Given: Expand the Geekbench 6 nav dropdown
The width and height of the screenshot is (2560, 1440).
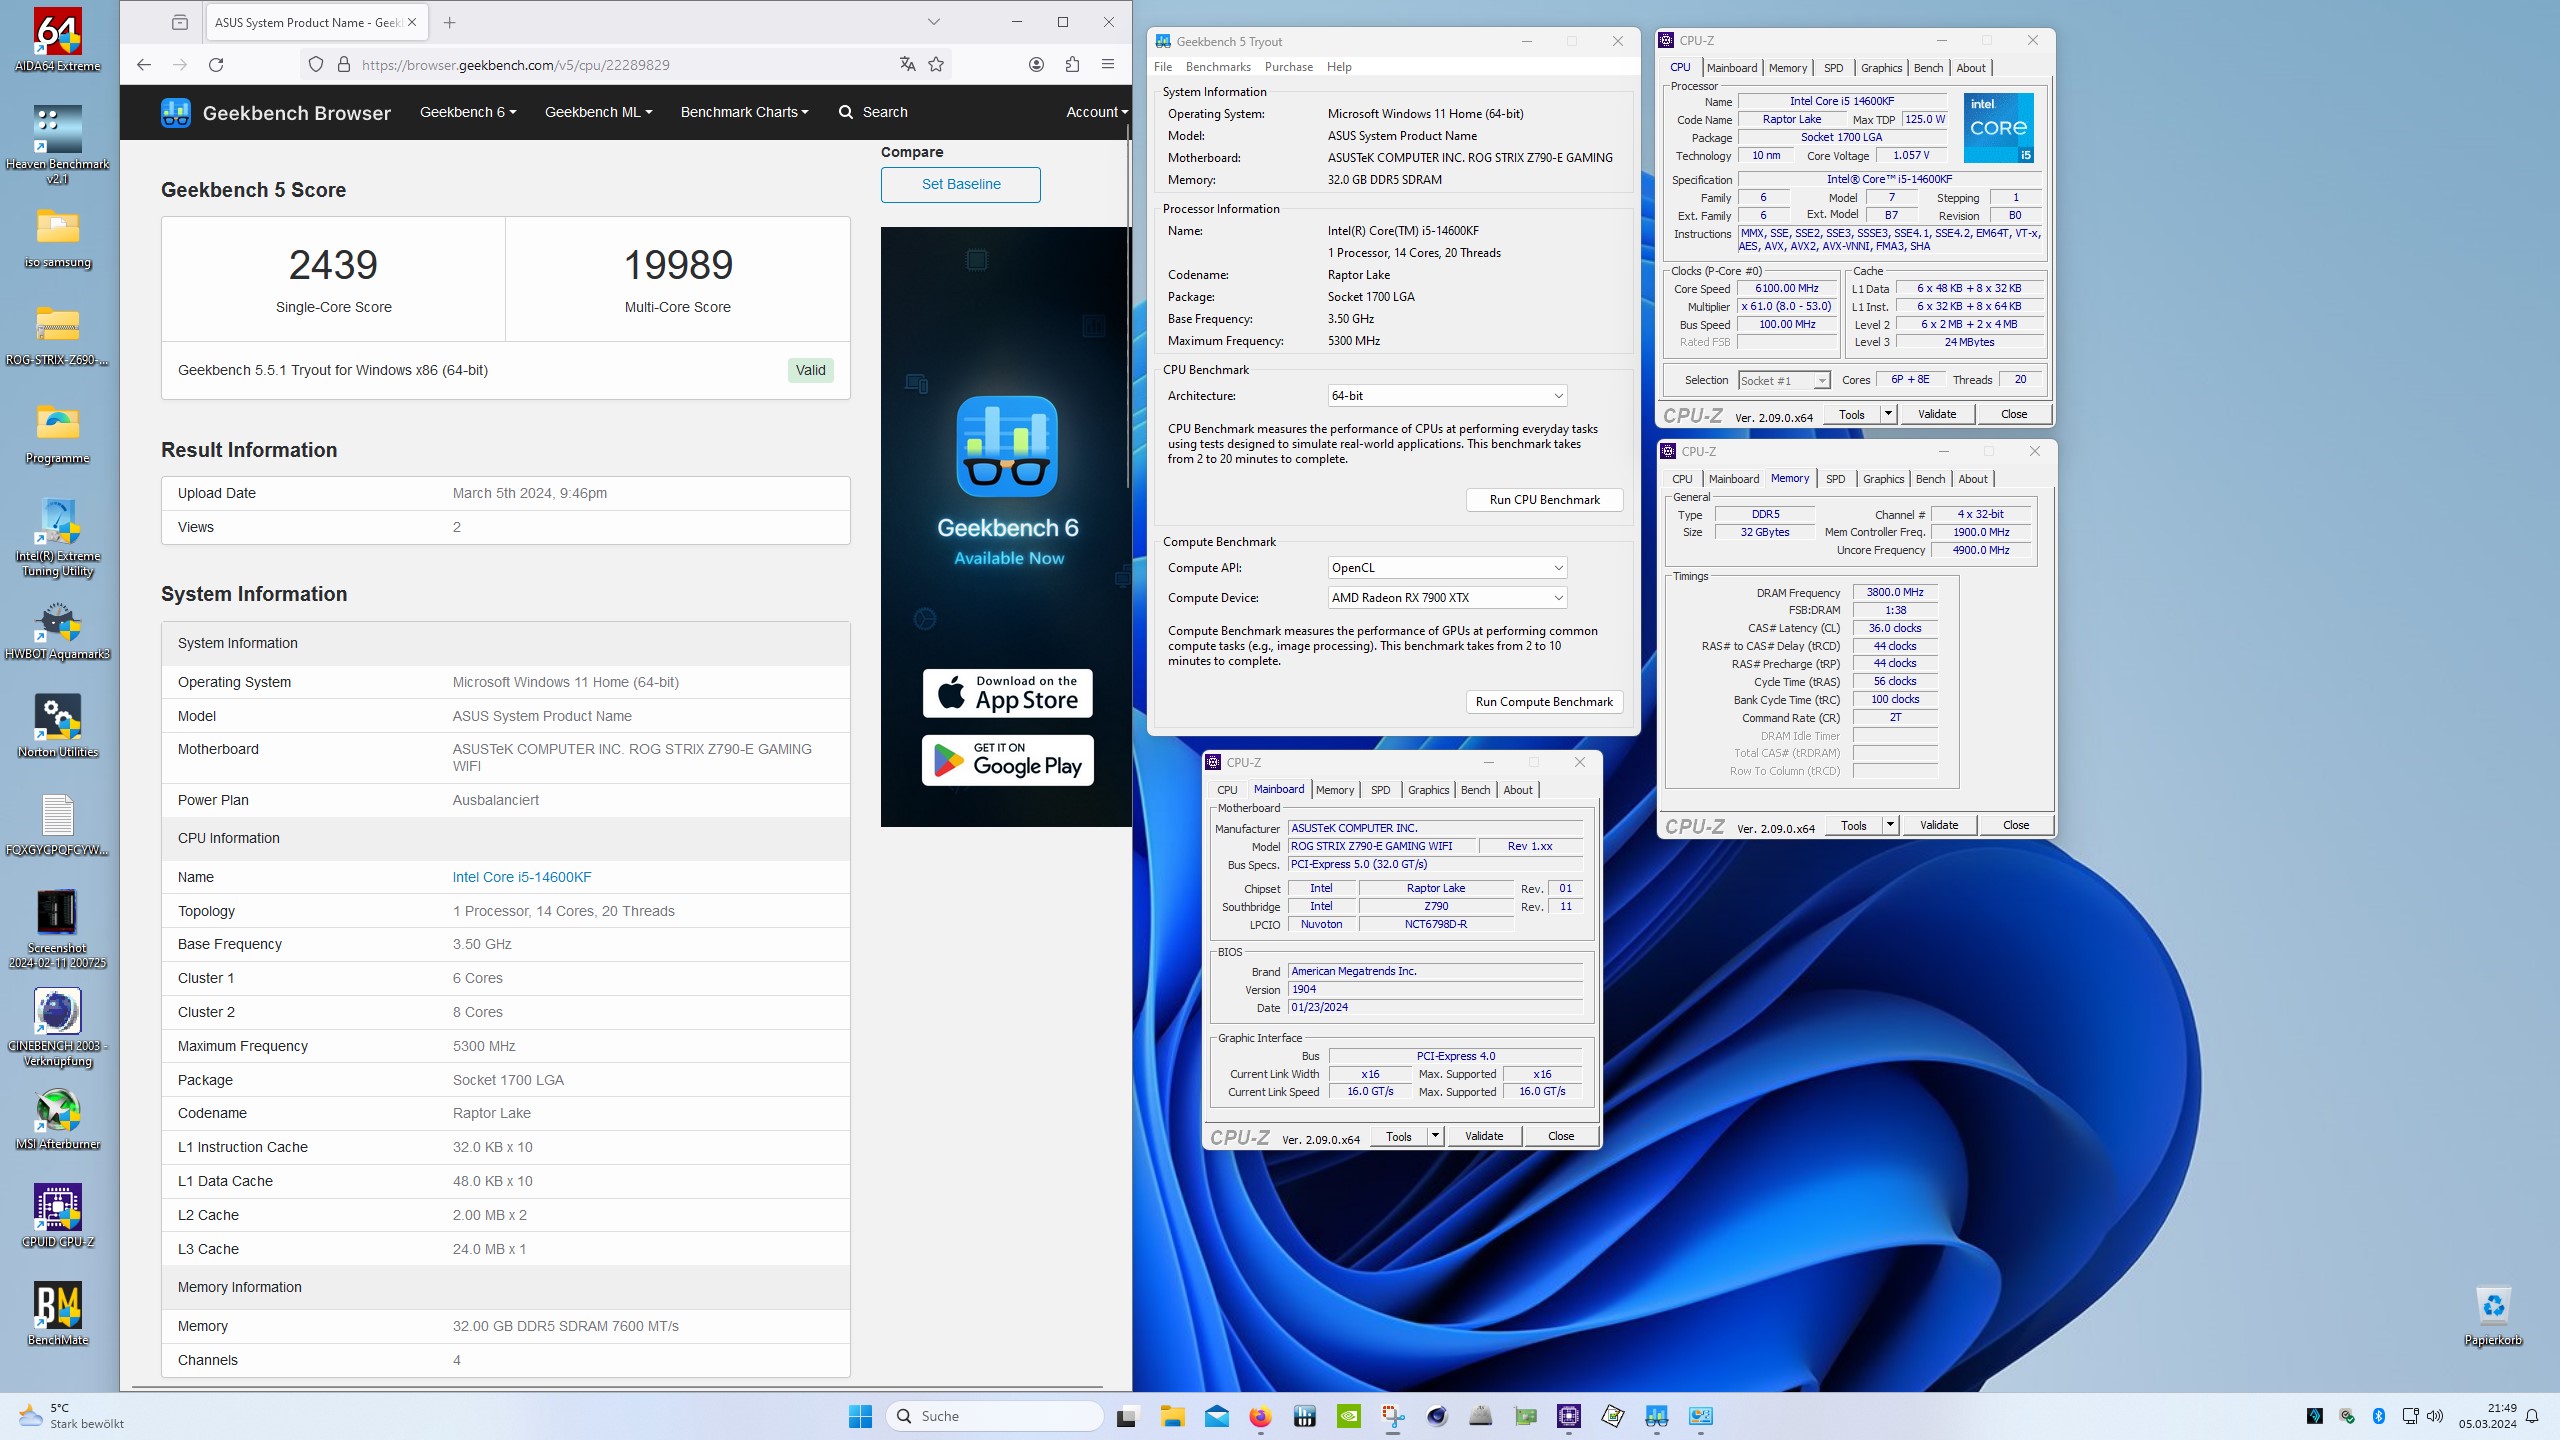Looking at the screenshot, I should click(x=468, y=112).
